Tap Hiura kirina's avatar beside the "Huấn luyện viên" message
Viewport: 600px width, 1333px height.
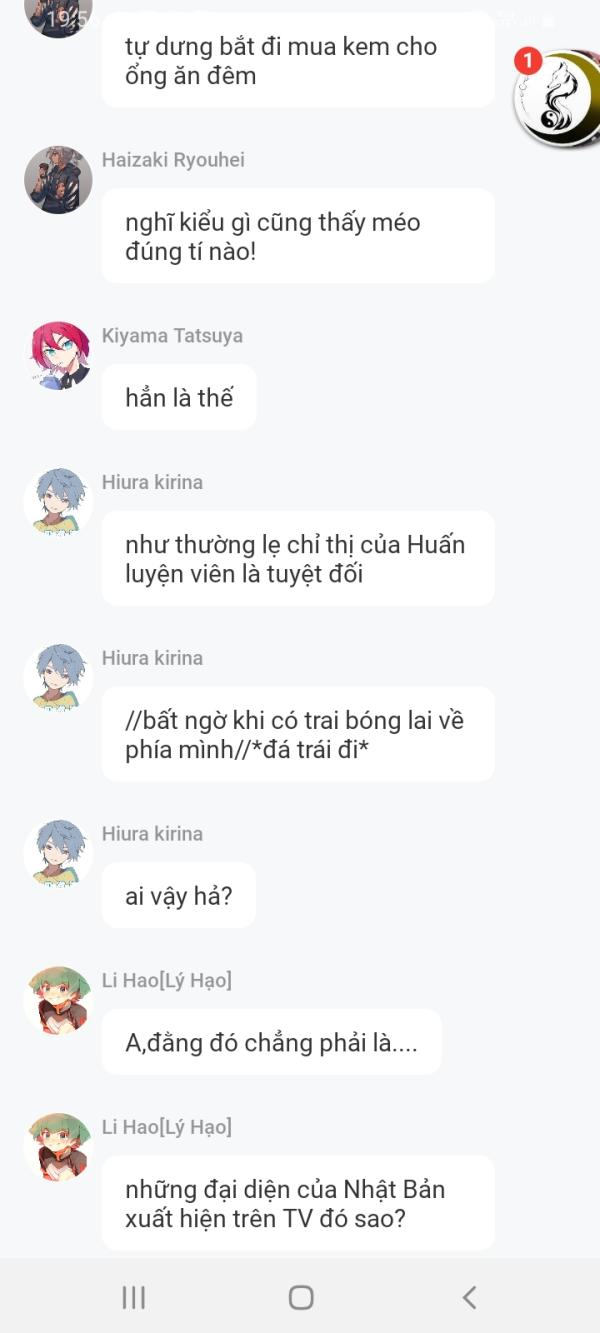[58, 502]
